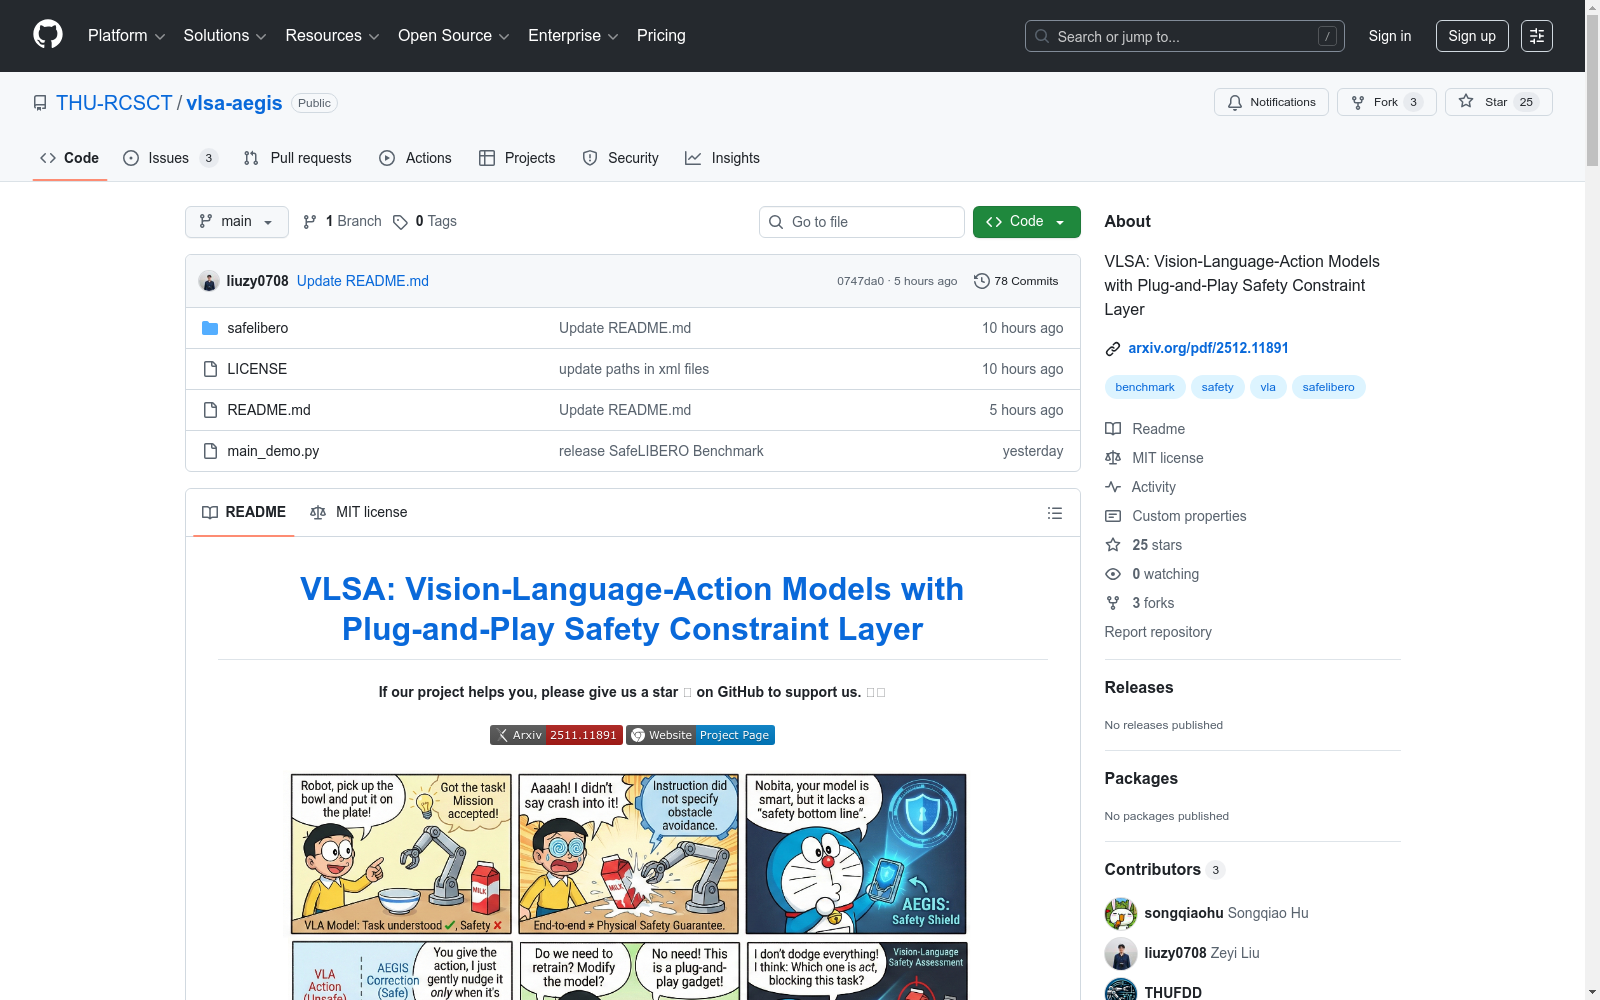Click the Custom properties icon
1600x1000 pixels.
[1113, 516]
